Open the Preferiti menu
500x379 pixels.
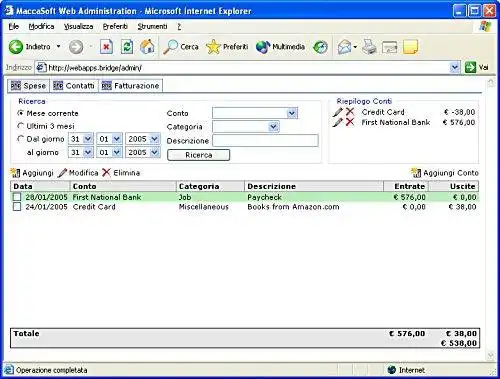pos(115,26)
